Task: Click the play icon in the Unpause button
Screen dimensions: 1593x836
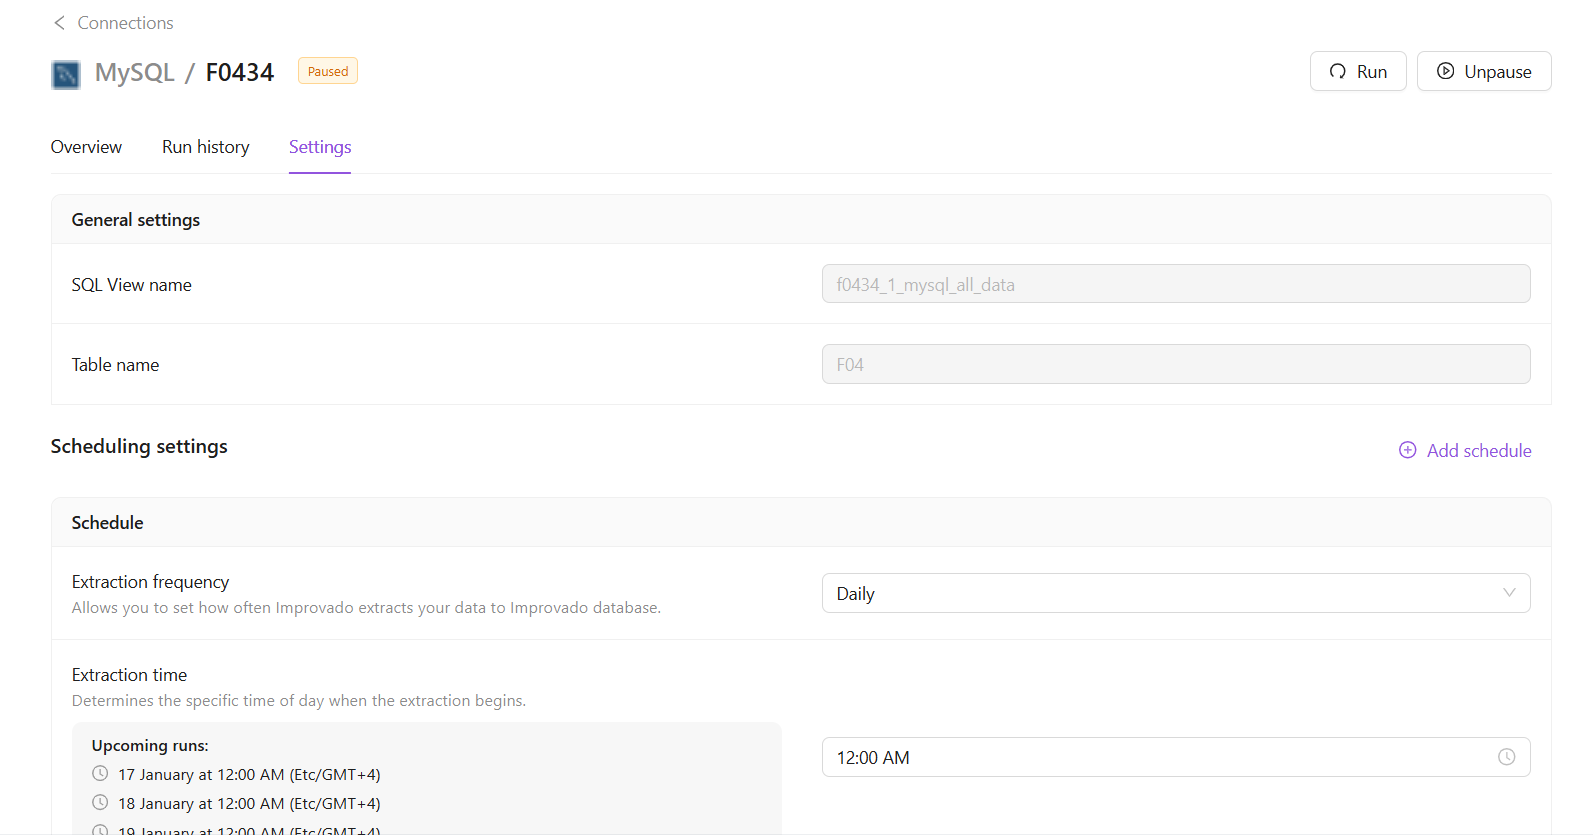Action: coord(1445,71)
